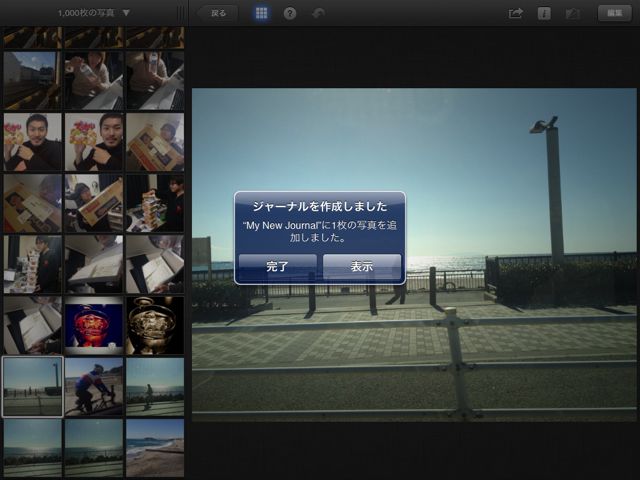Tap the 戻る back button
Screen dimensions: 640x480
(x=218, y=13)
